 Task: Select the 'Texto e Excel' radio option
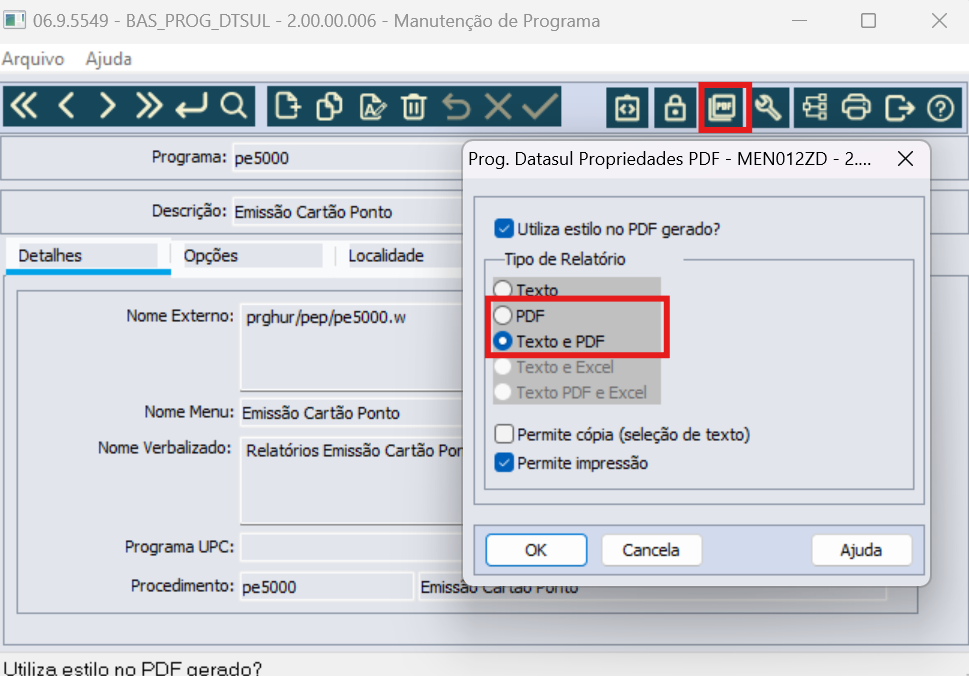(x=502, y=367)
